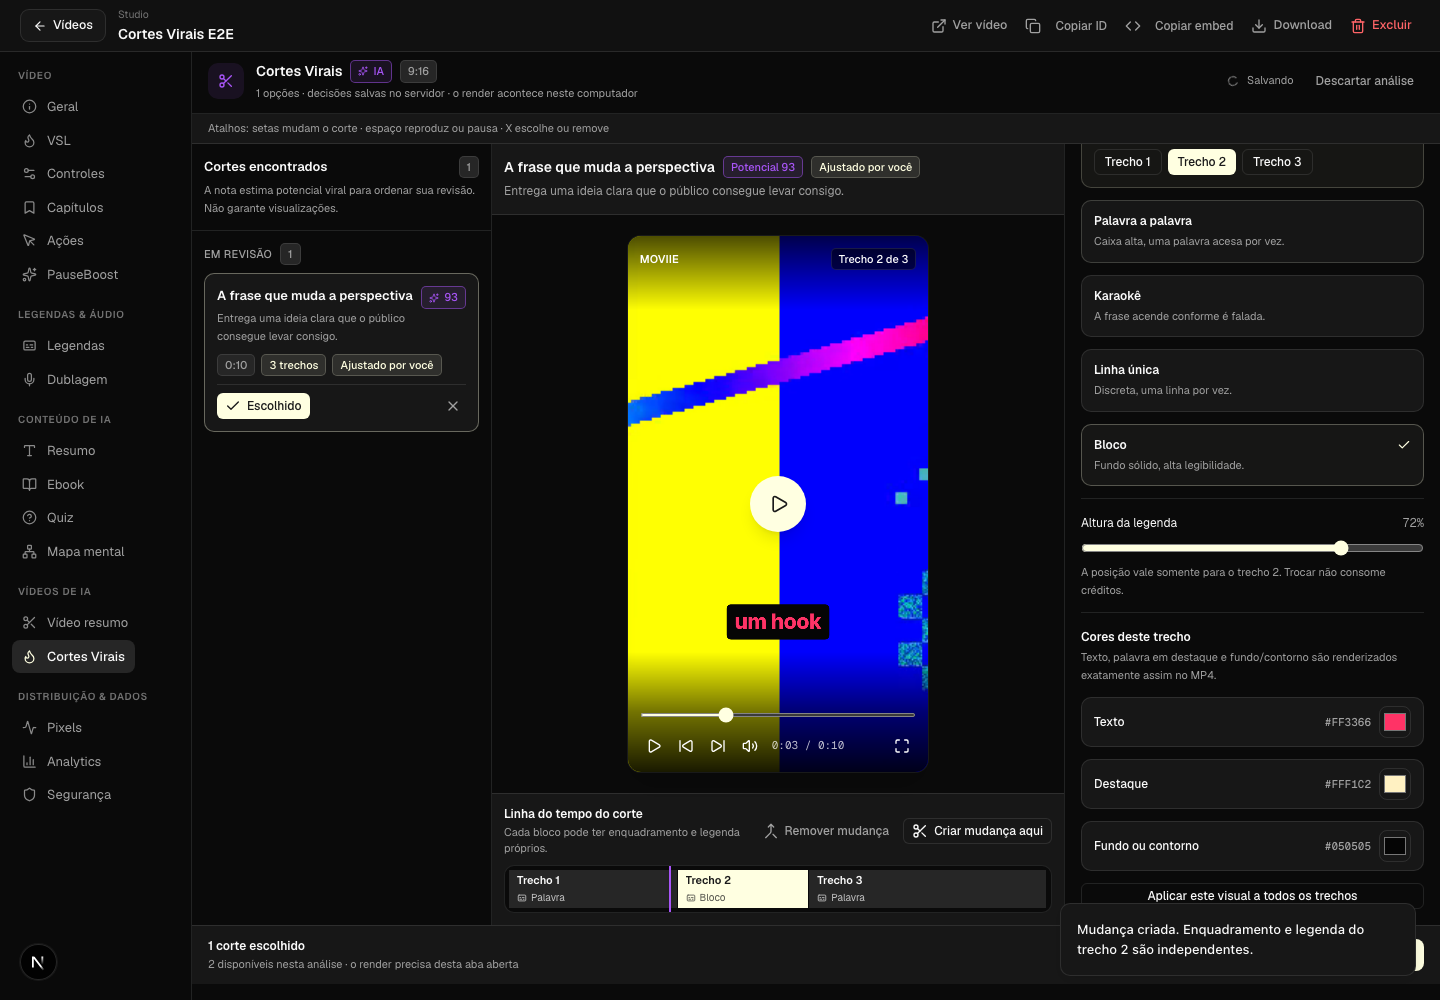Choose Palavra a palavra caption style
Image resolution: width=1440 pixels, height=1000 pixels.
1252,231
